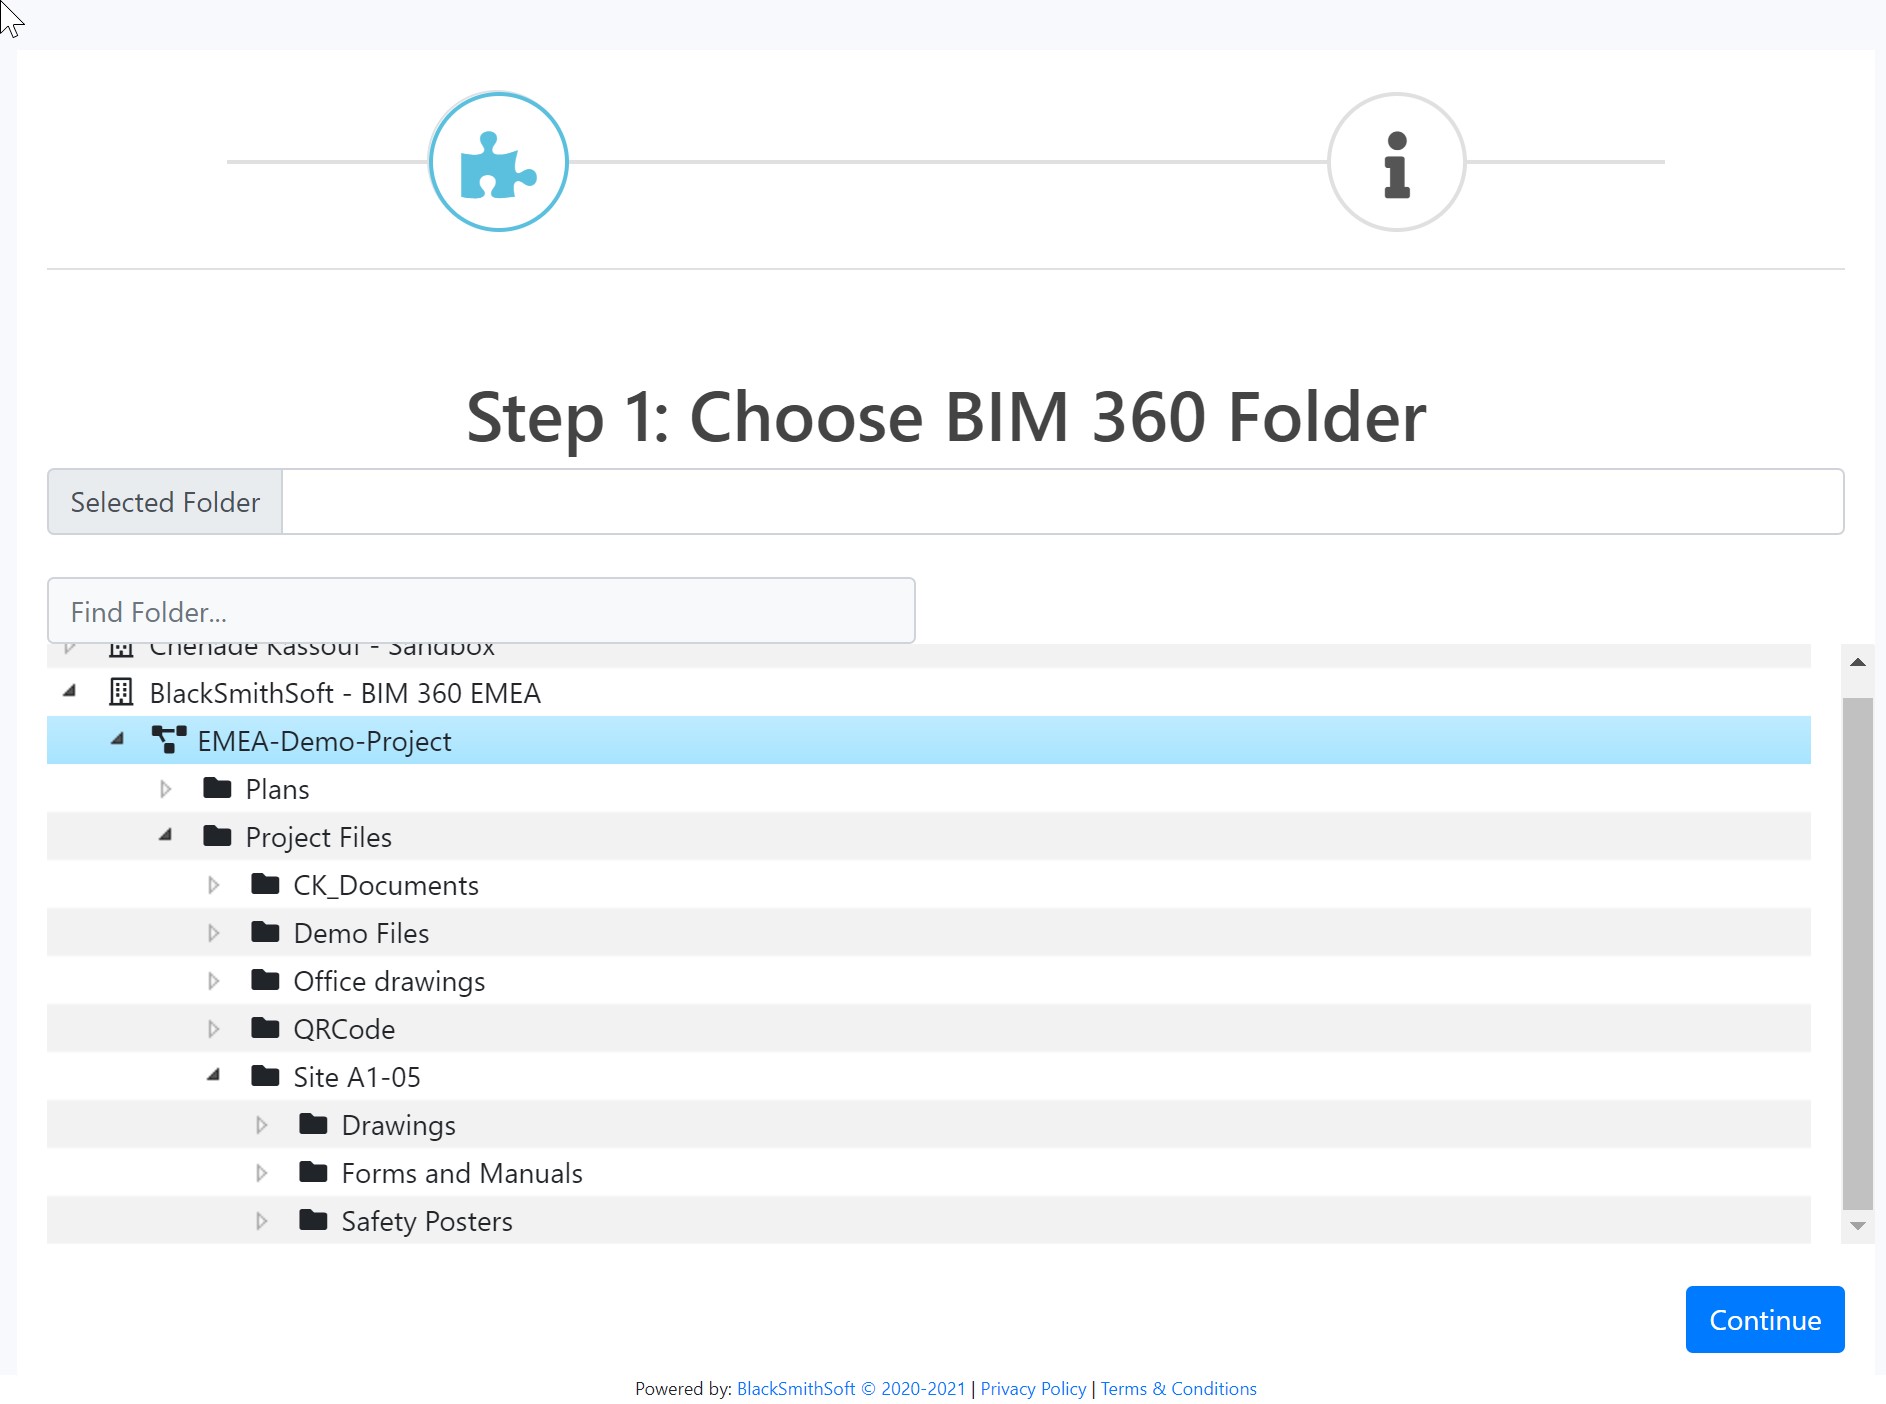
Task: Select the EMEA-Demo-Project label
Action: coord(324,741)
